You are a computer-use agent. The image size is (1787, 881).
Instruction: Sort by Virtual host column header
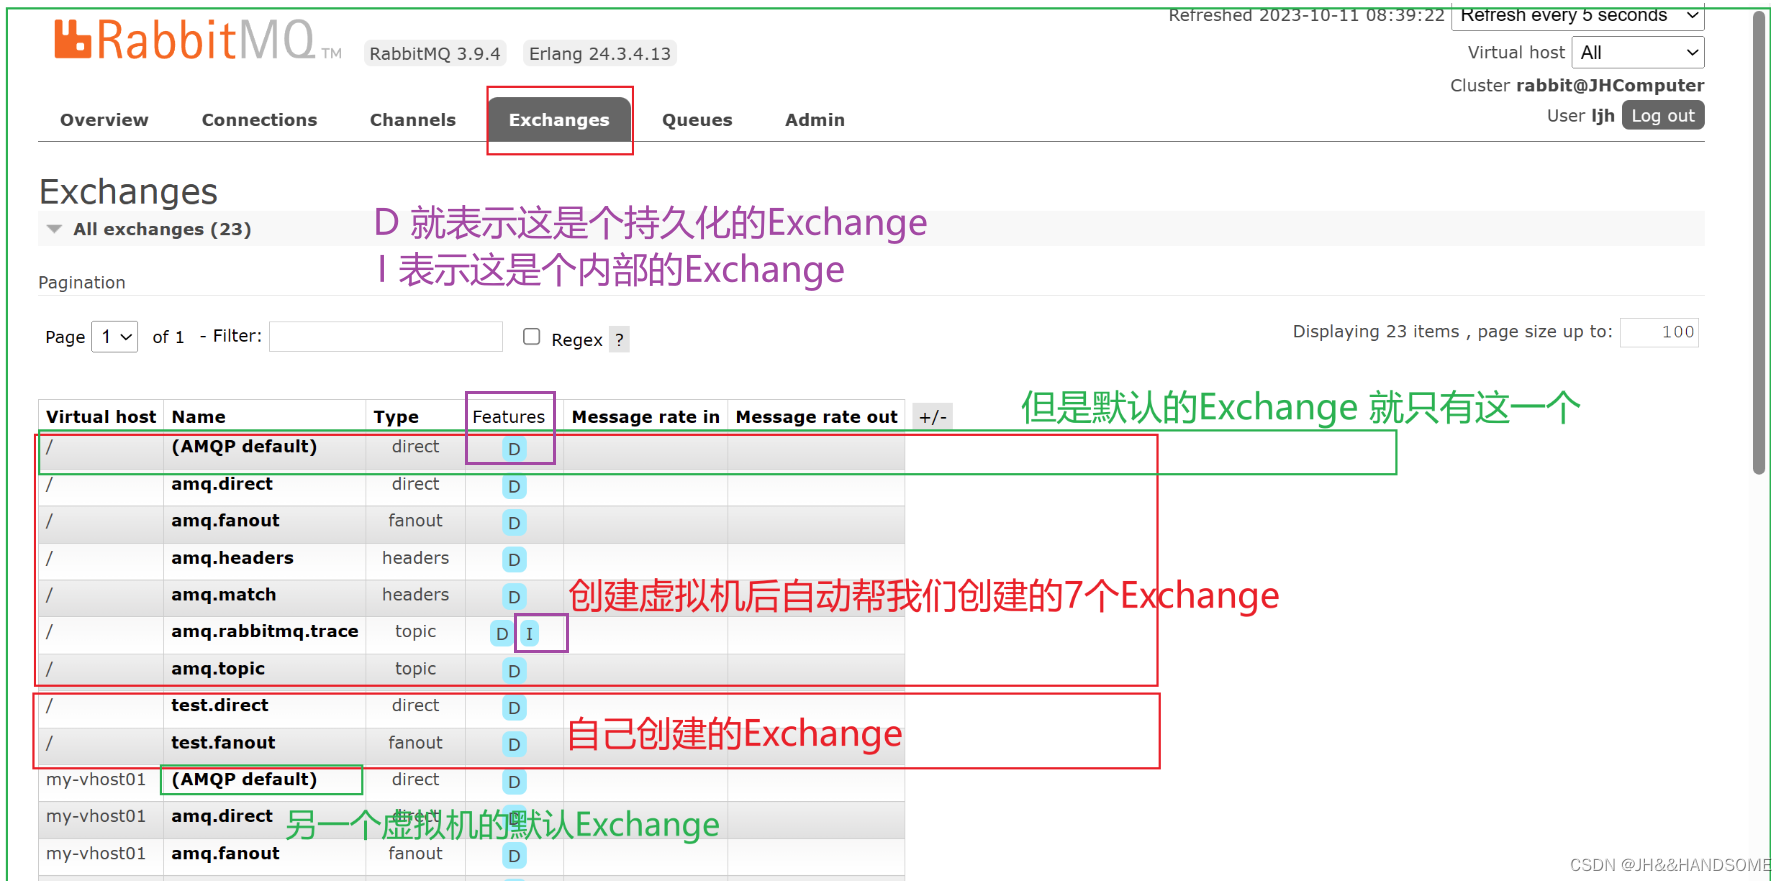101,417
